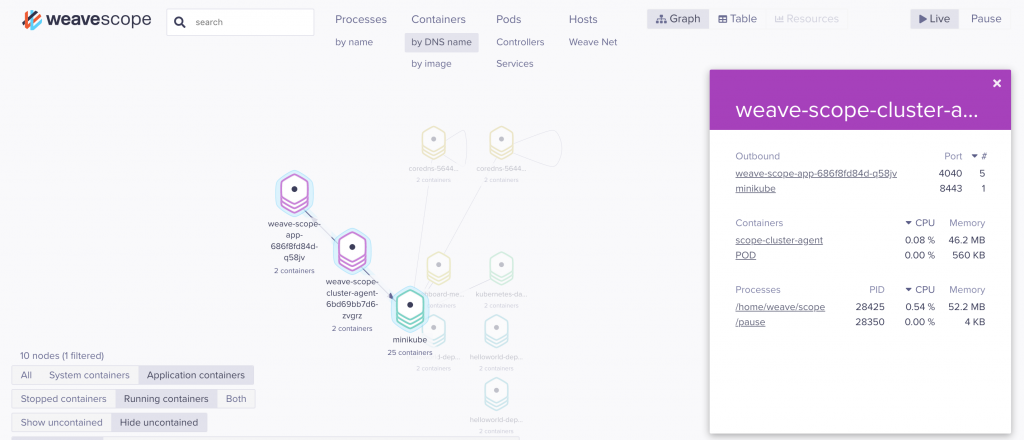Open minikube outbound link

pyautogui.click(x=756, y=189)
